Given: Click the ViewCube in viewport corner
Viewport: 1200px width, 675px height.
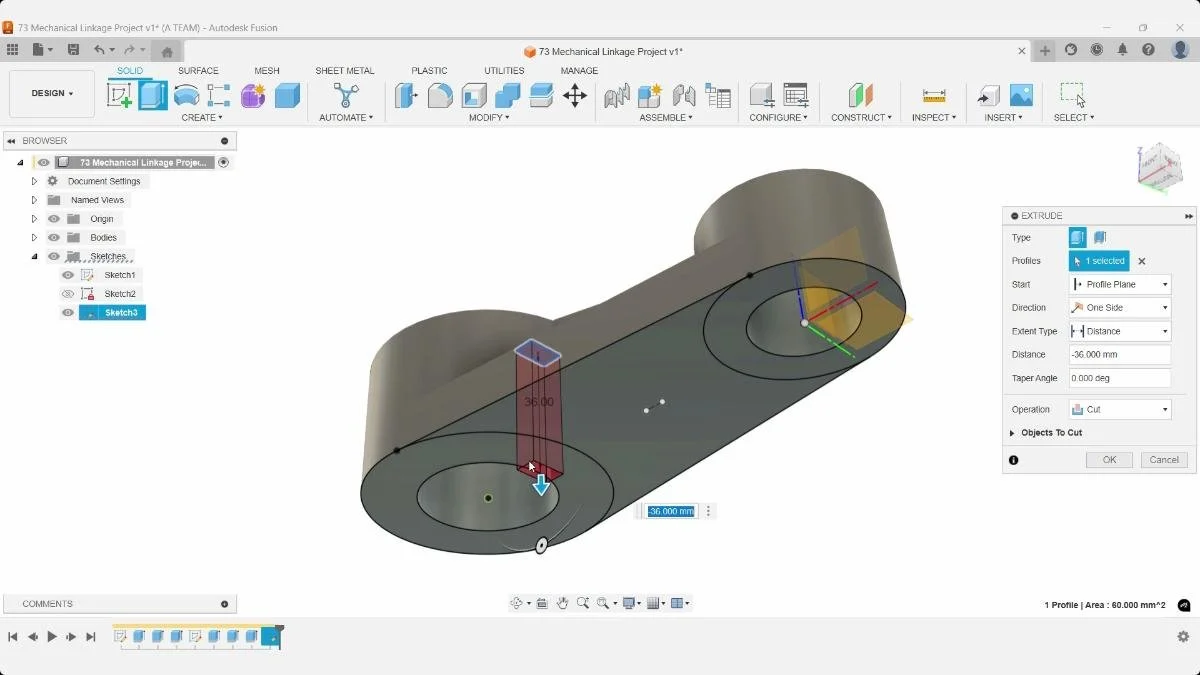Looking at the screenshot, I should [x=1159, y=167].
